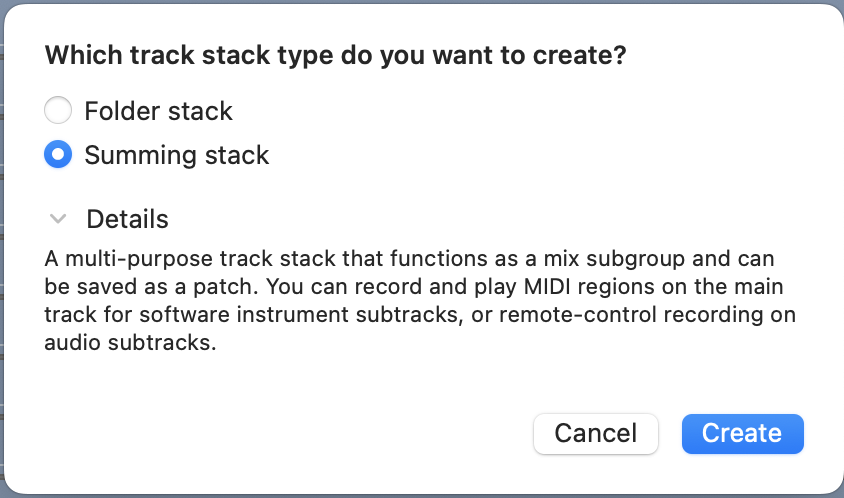Screen dimensions: 844x498
Task: Click the empty circle beside Folder stack
Action: pyautogui.click(x=59, y=110)
